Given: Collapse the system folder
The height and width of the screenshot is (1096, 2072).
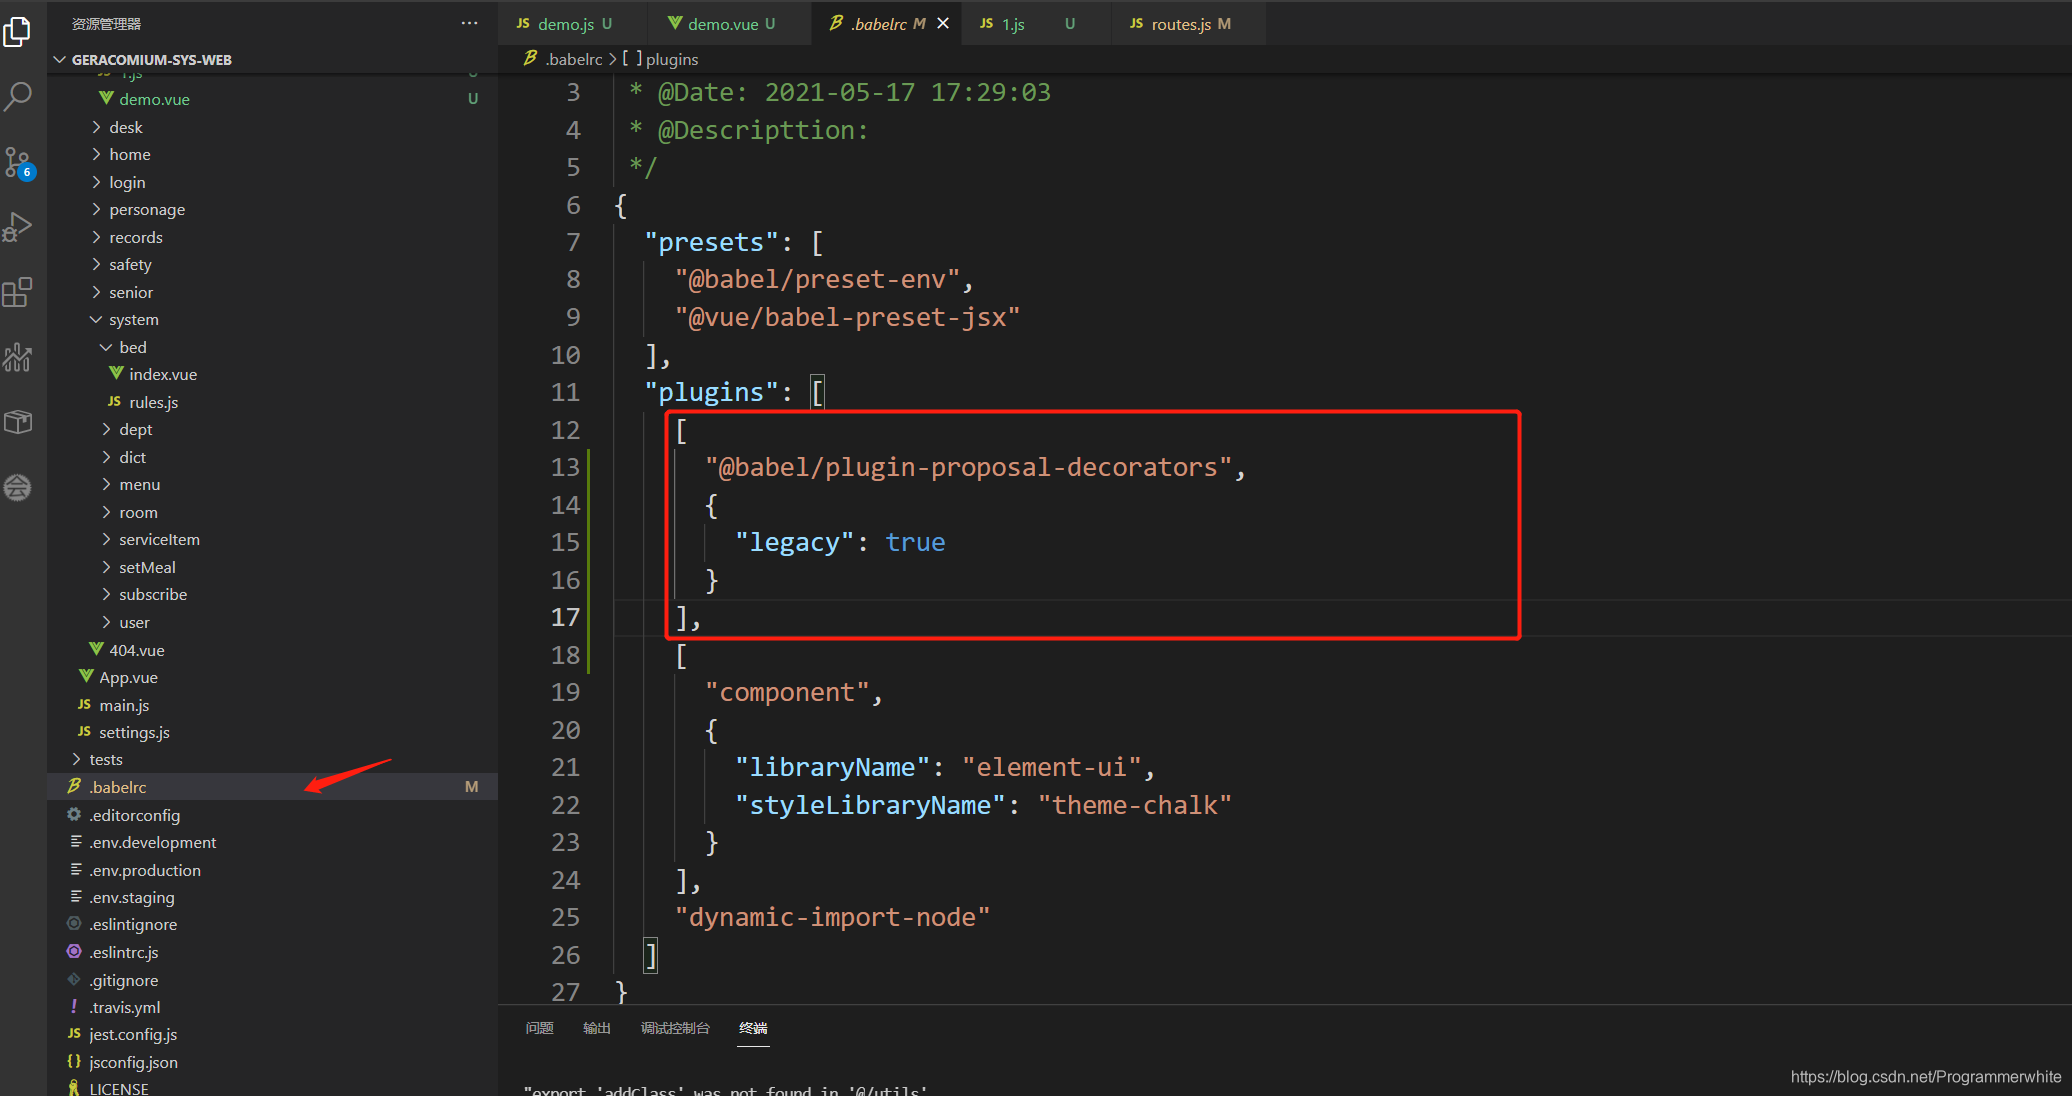Looking at the screenshot, I should coord(273,319).
